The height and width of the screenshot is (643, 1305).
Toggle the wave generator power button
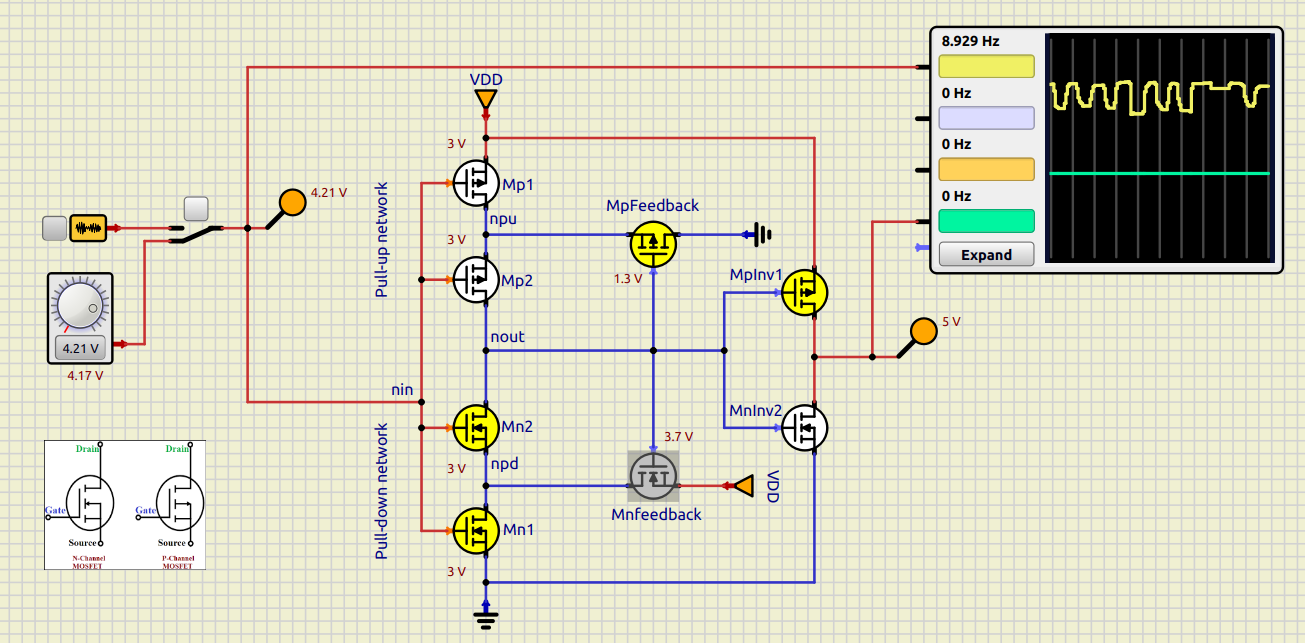click(55, 228)
